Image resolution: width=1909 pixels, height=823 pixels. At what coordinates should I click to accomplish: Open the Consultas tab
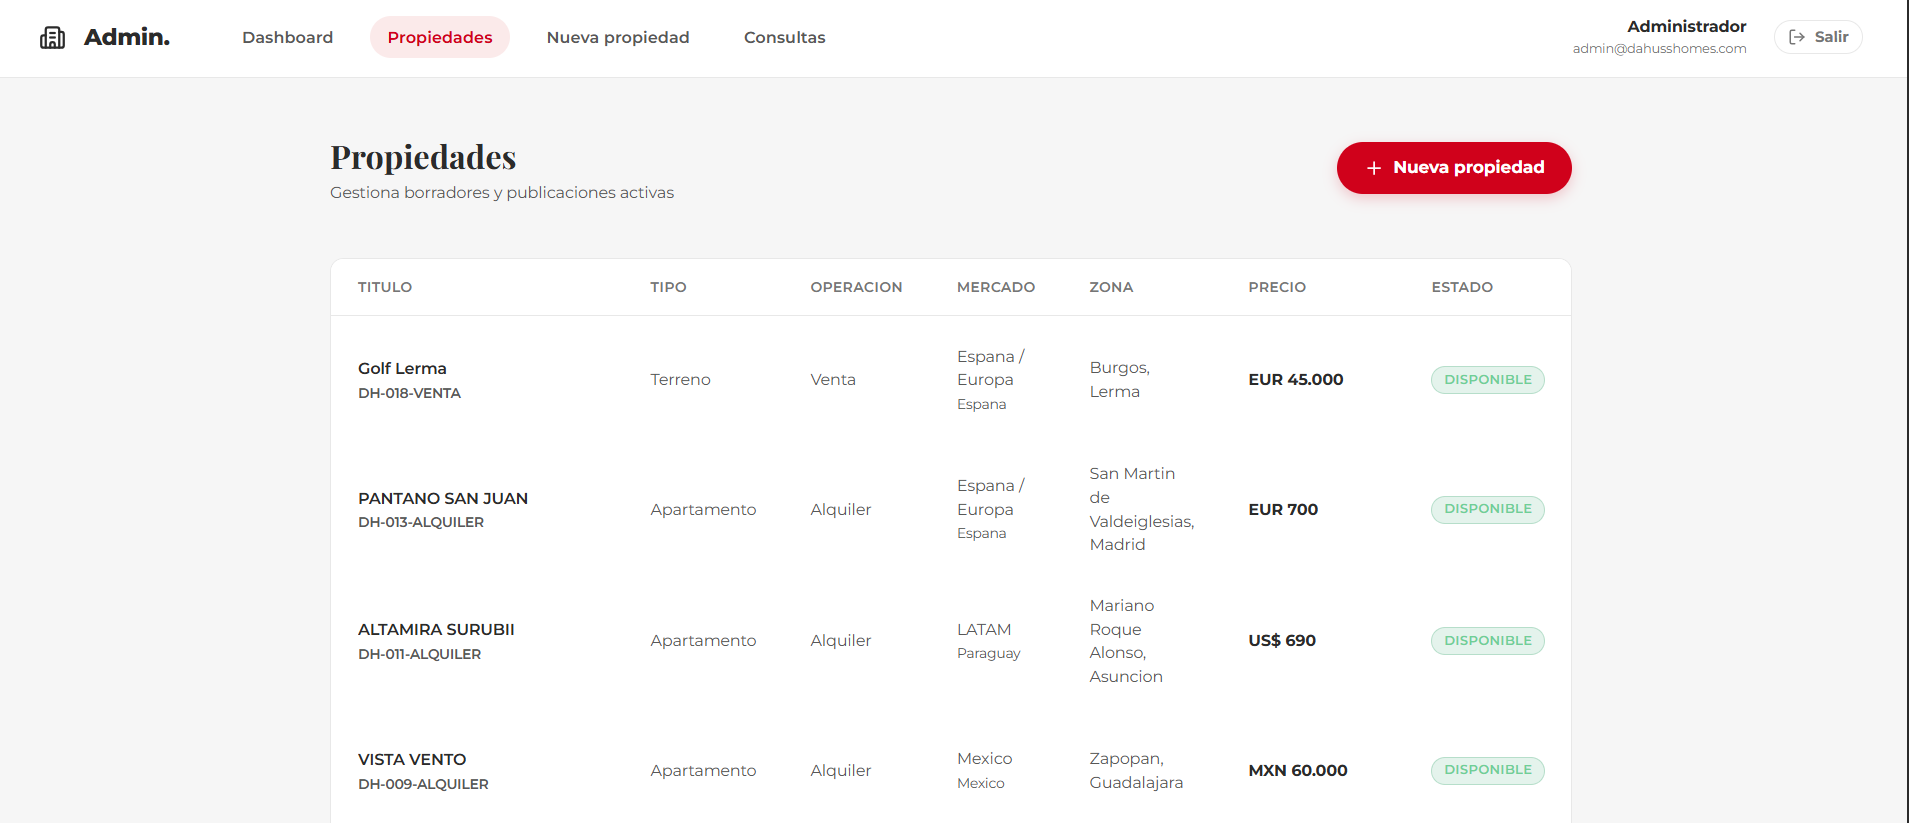785,37
